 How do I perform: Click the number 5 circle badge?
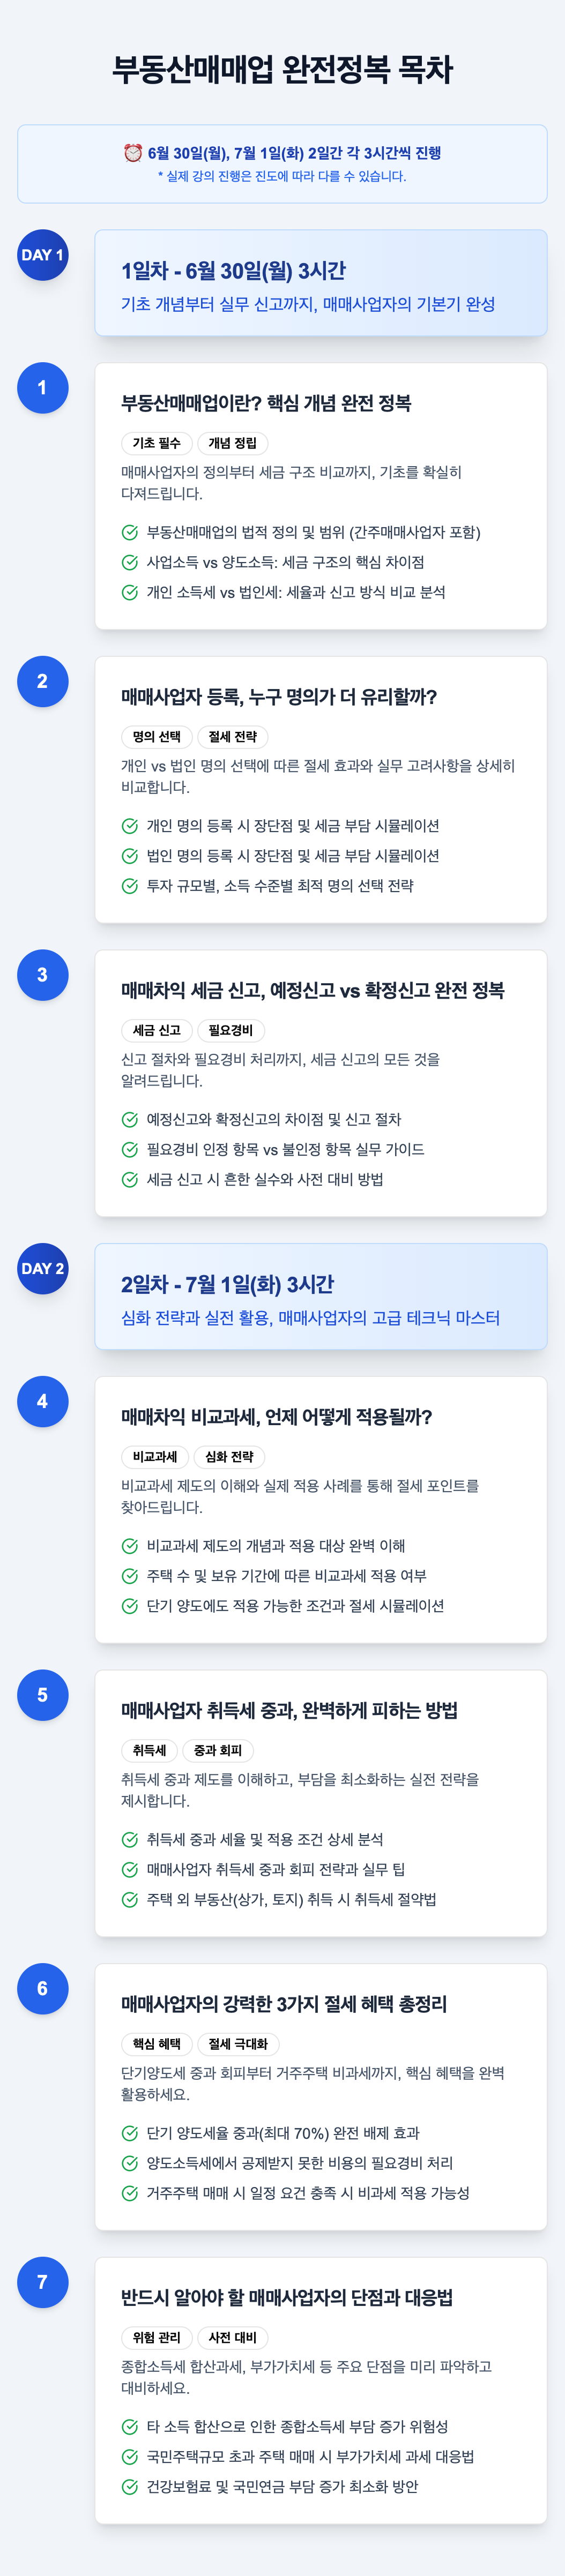[x=42, y=1694]
